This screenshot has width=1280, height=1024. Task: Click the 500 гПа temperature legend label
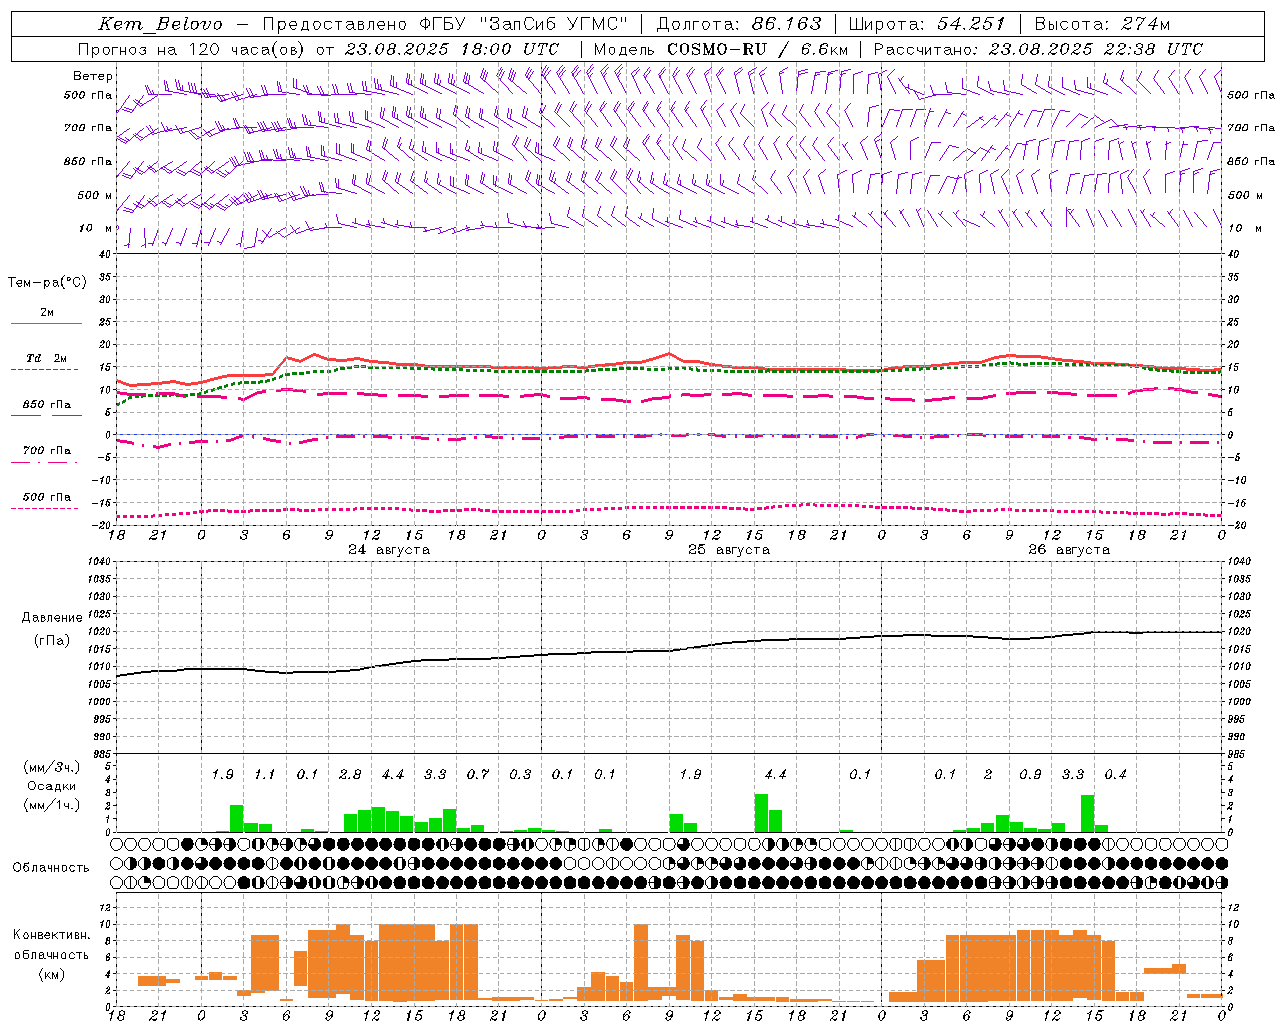(47, 497)
